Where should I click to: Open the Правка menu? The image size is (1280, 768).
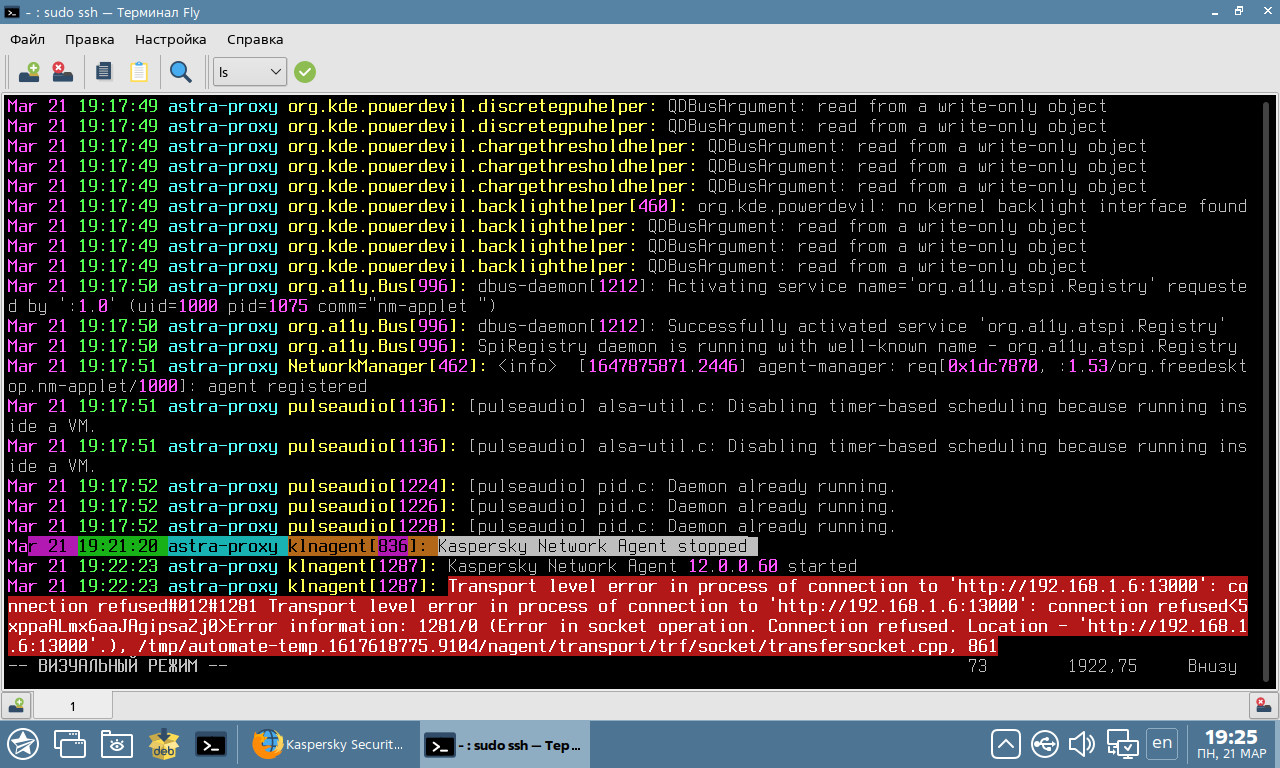point(90,39)
